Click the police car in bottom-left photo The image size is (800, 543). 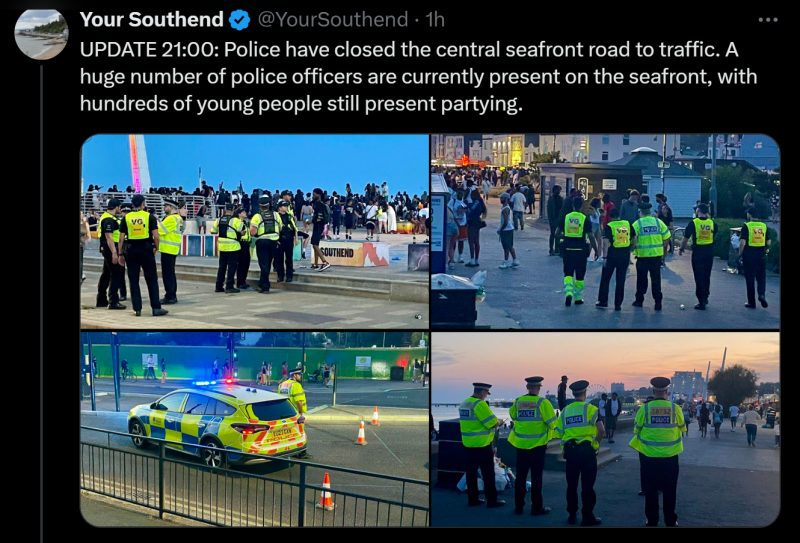(218, 425)
